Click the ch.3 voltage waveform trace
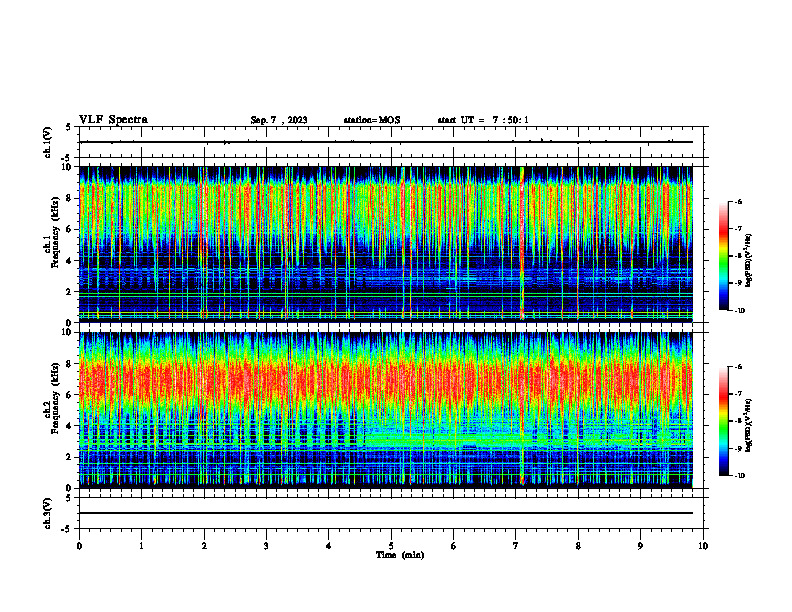The height and width of the screenshot is (612, 792). point(386,513)
